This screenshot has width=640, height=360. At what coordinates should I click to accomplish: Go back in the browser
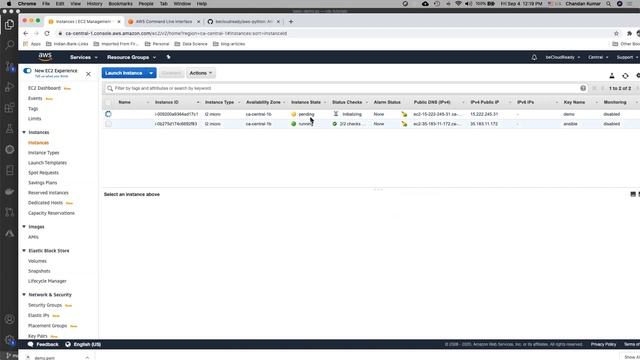tap(26, 33)
